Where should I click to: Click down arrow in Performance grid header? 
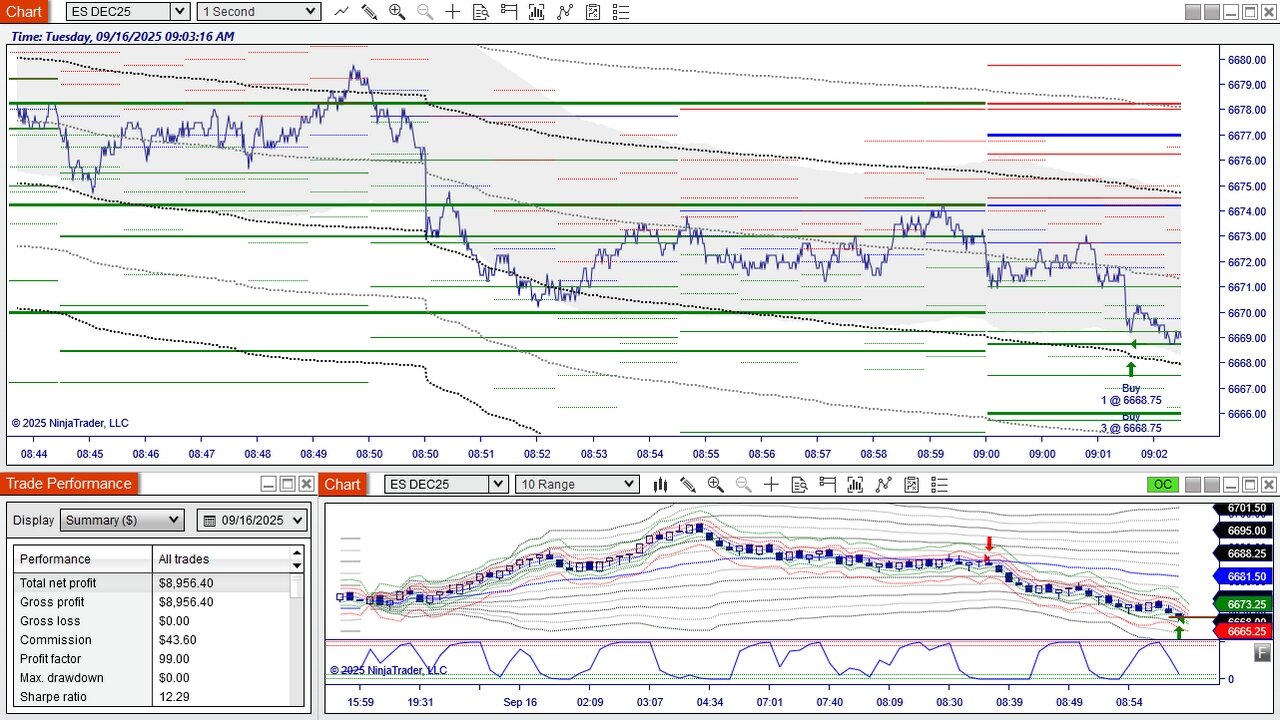296,566
